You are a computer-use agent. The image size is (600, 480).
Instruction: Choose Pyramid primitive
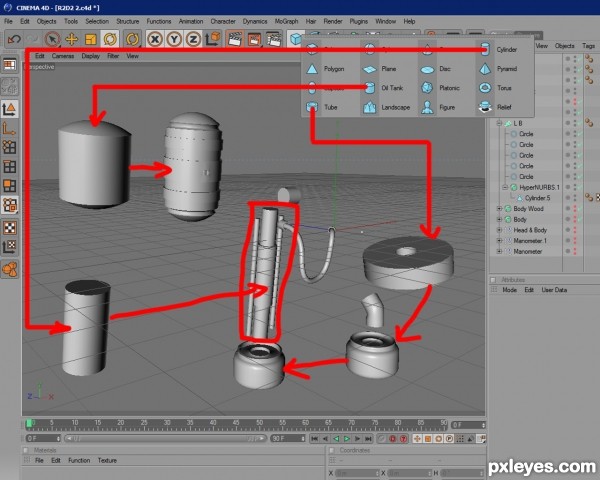tap(498, 69)
